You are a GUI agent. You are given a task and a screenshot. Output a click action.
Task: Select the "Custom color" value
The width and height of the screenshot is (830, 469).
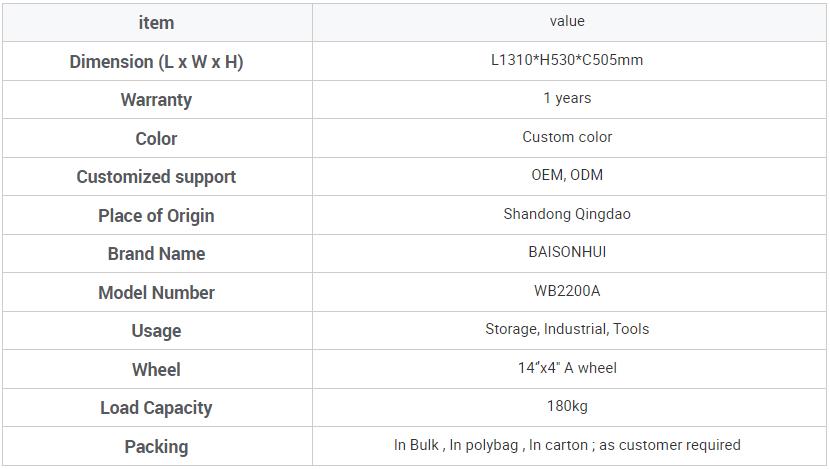pos(567,137)
